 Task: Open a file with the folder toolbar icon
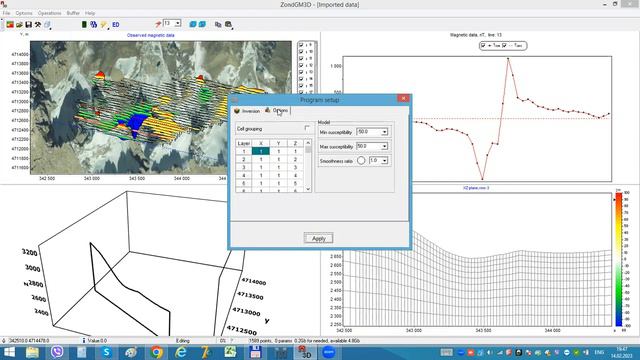tap(19, 24)
